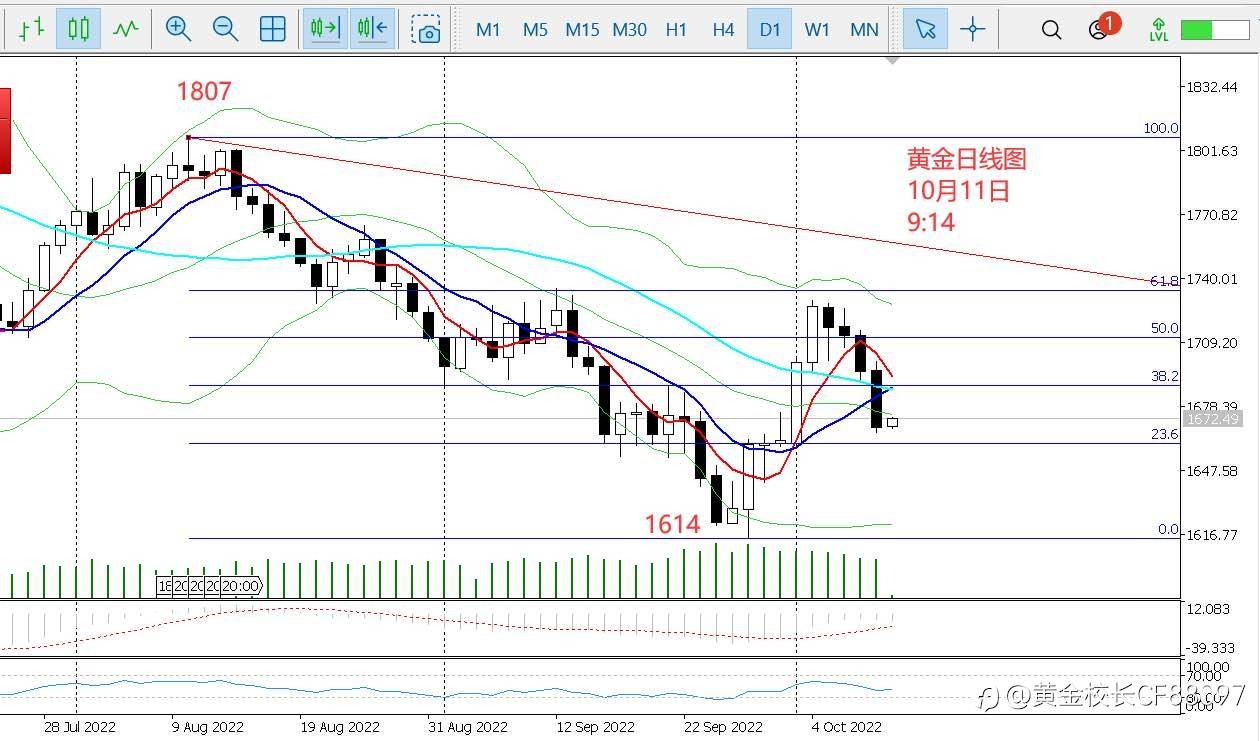Viewport: 1260px width, 741px height.
Task: Click the 28 Jul 2022 date label
Action: point(81,727)
